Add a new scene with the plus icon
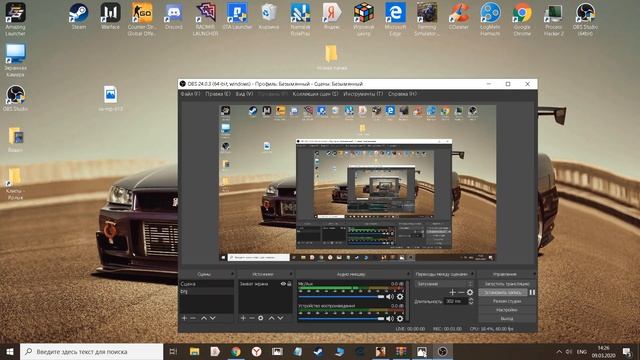Screen dimensions: 640x360 coord(184,318)
